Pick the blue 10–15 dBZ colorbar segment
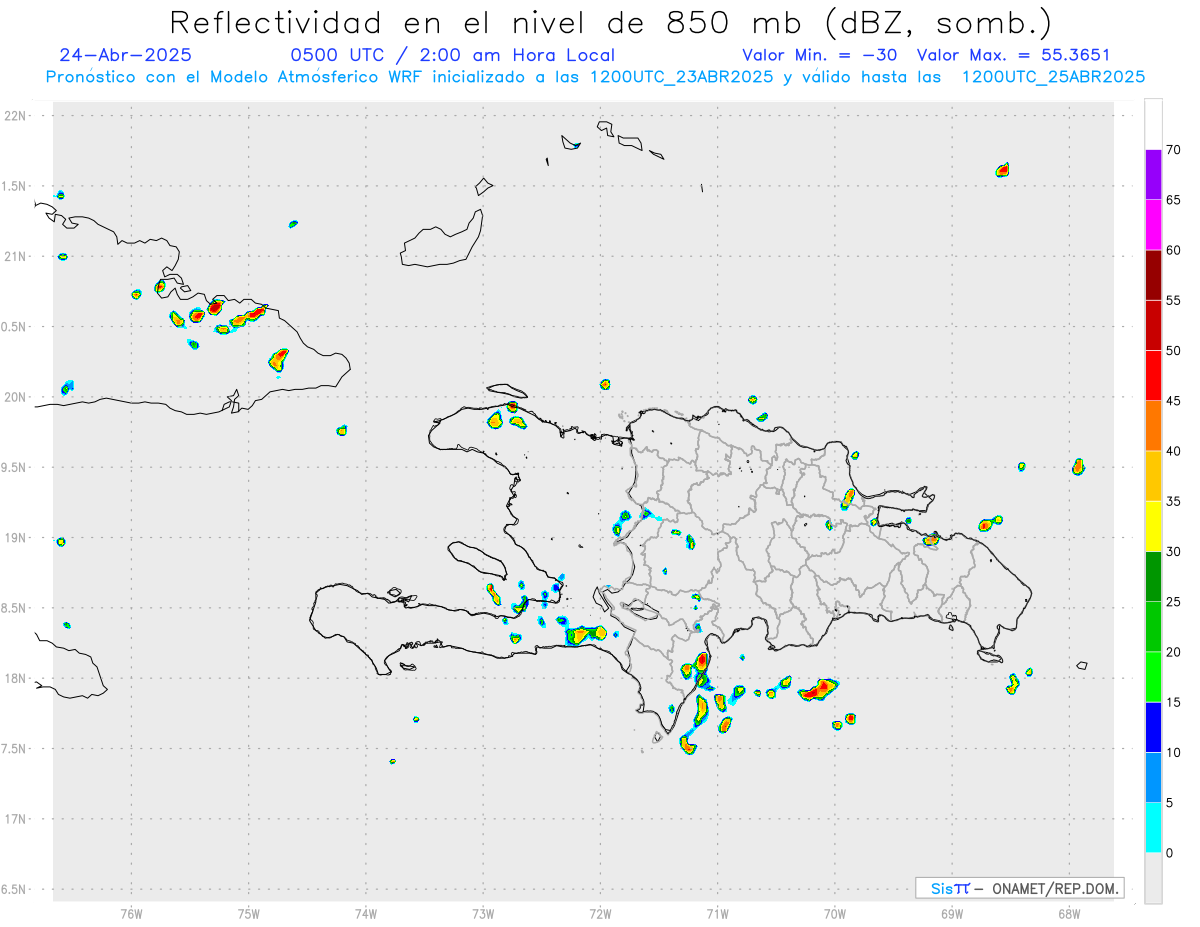The width and height of the screenshot is (1200, 927). click(1153, 727)
